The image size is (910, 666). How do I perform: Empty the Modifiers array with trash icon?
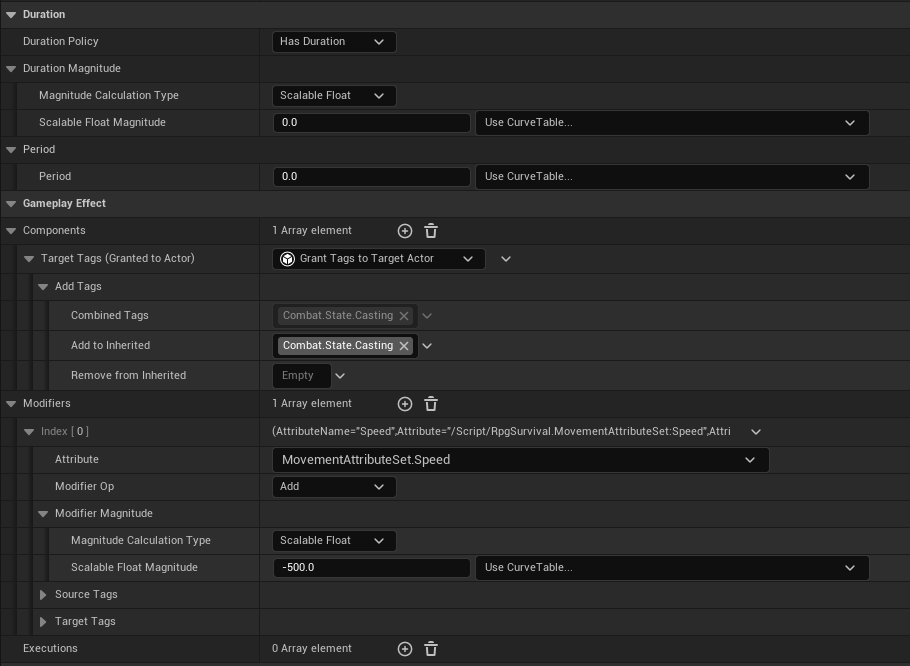click(x=431, y=404)
